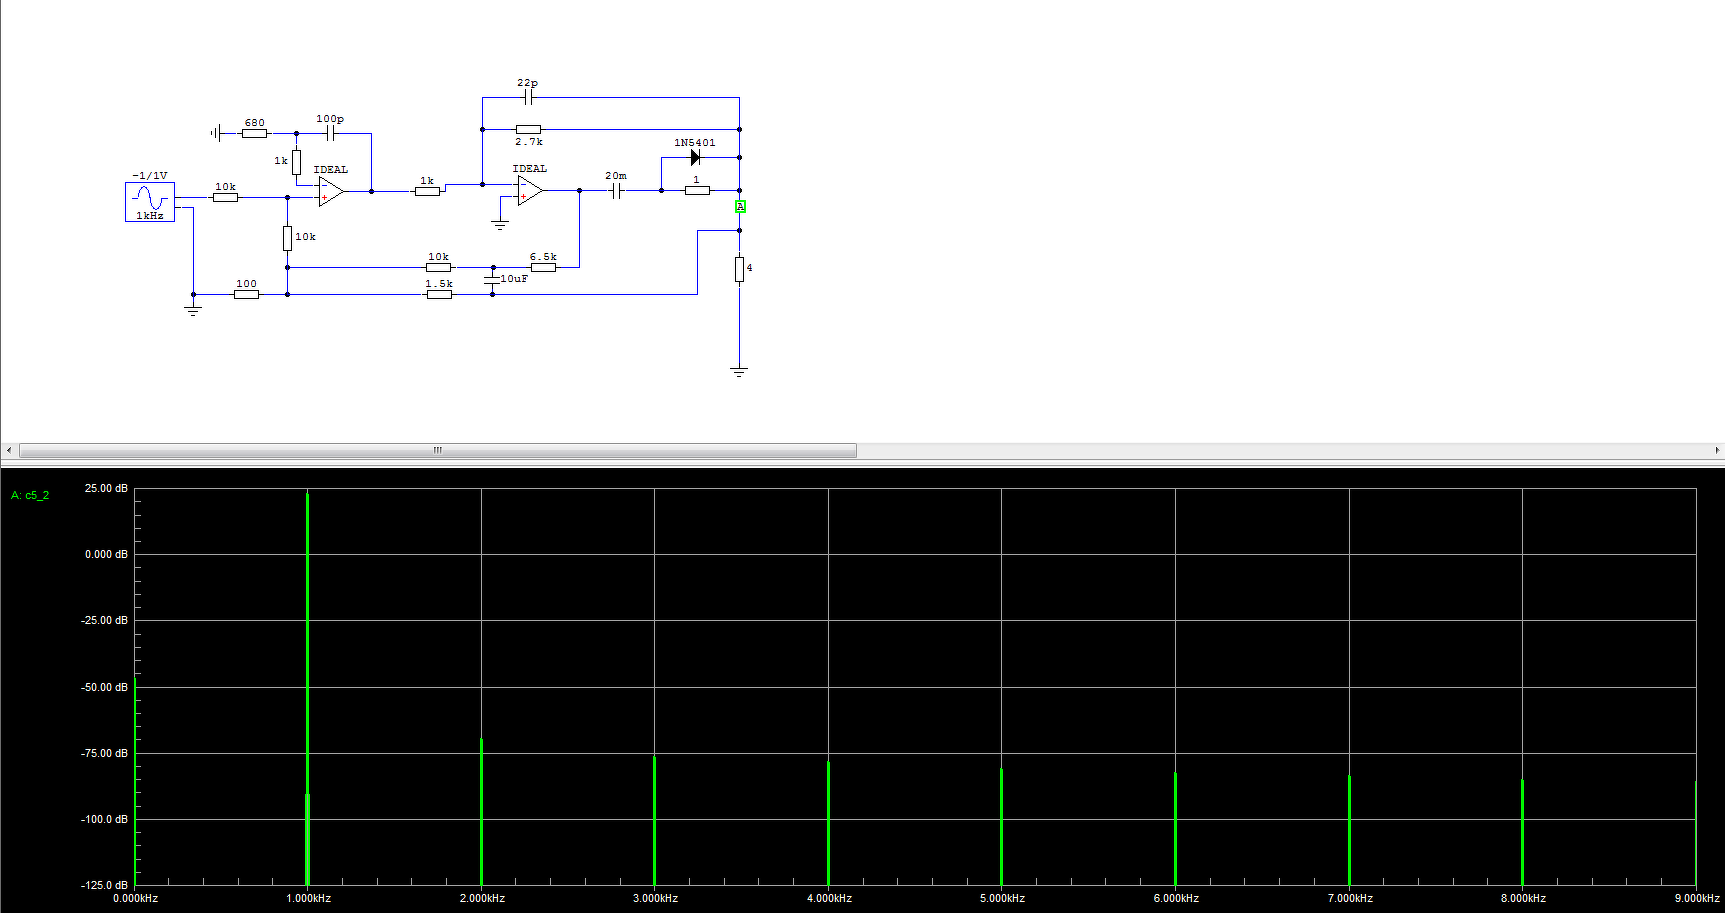Click the 9.000kHz frequency axis label
This screenshot has width=1725, height=913.
1697,898
